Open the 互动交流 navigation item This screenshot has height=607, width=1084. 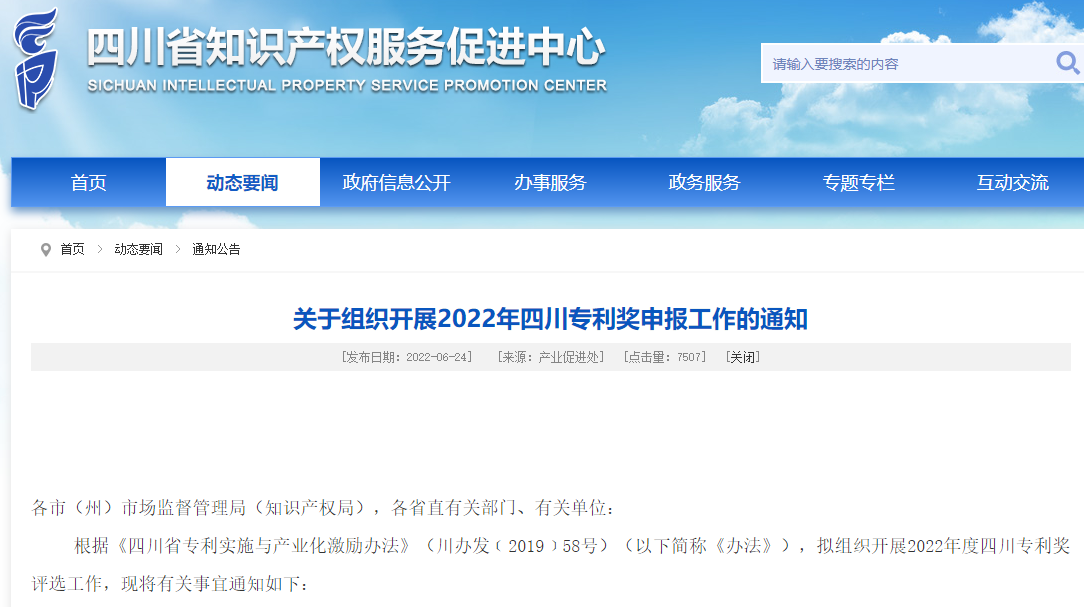click(1012, 183)
